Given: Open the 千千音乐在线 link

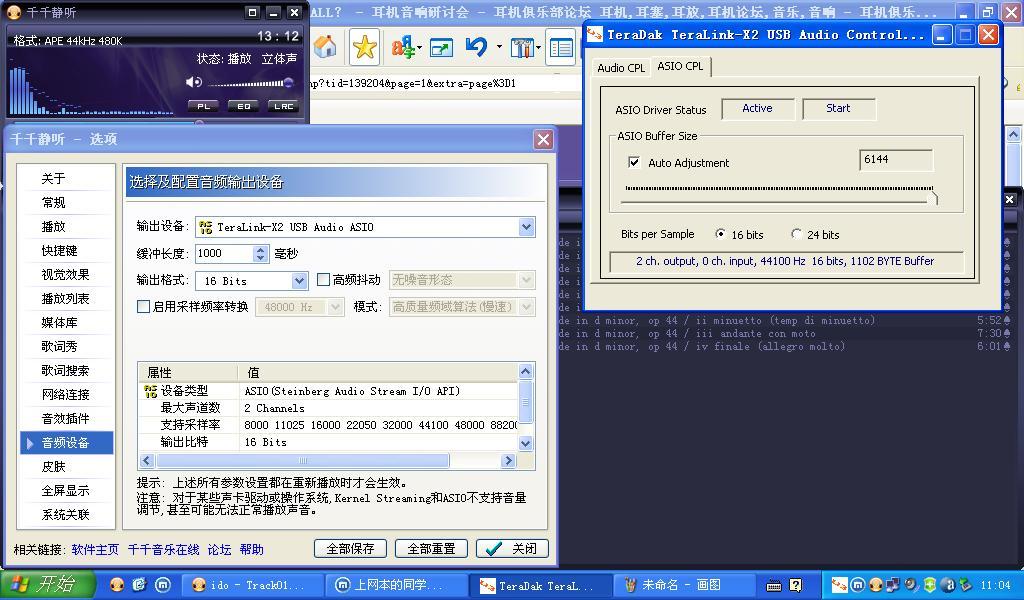Looking at the screenshot, I should coord(163,550).
